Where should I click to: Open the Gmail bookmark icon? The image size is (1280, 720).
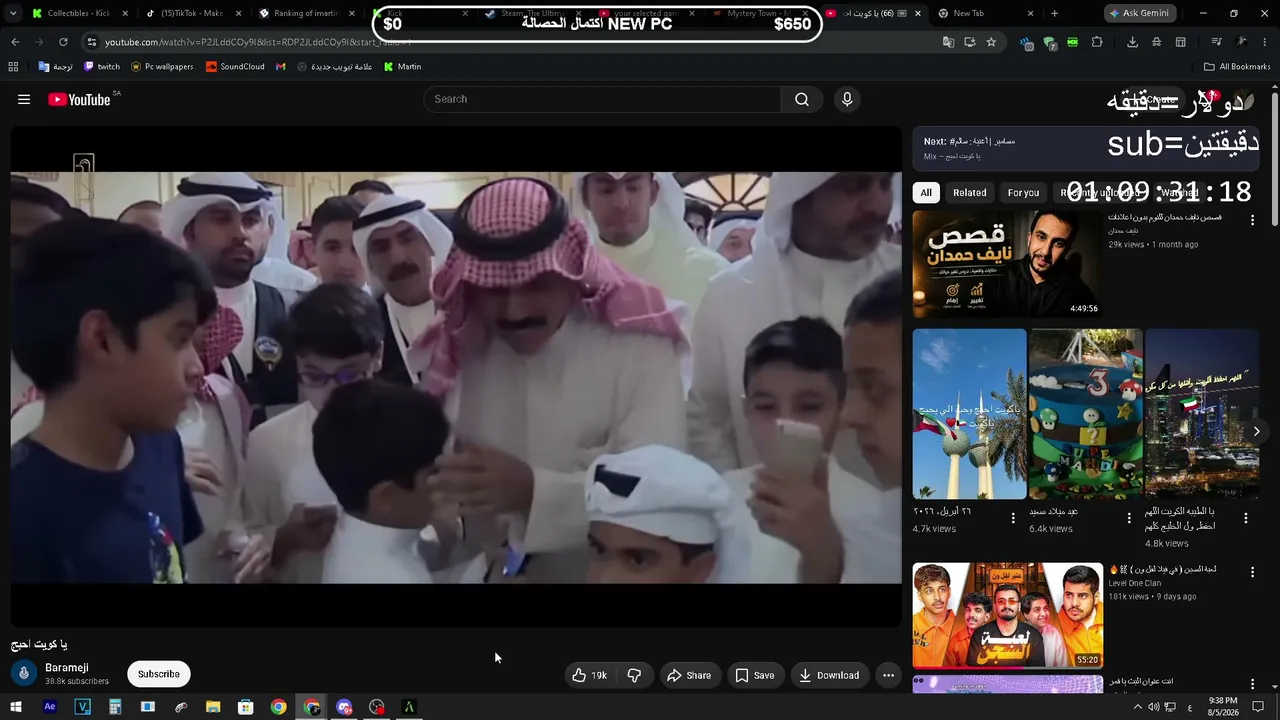[x=281, y=67]
